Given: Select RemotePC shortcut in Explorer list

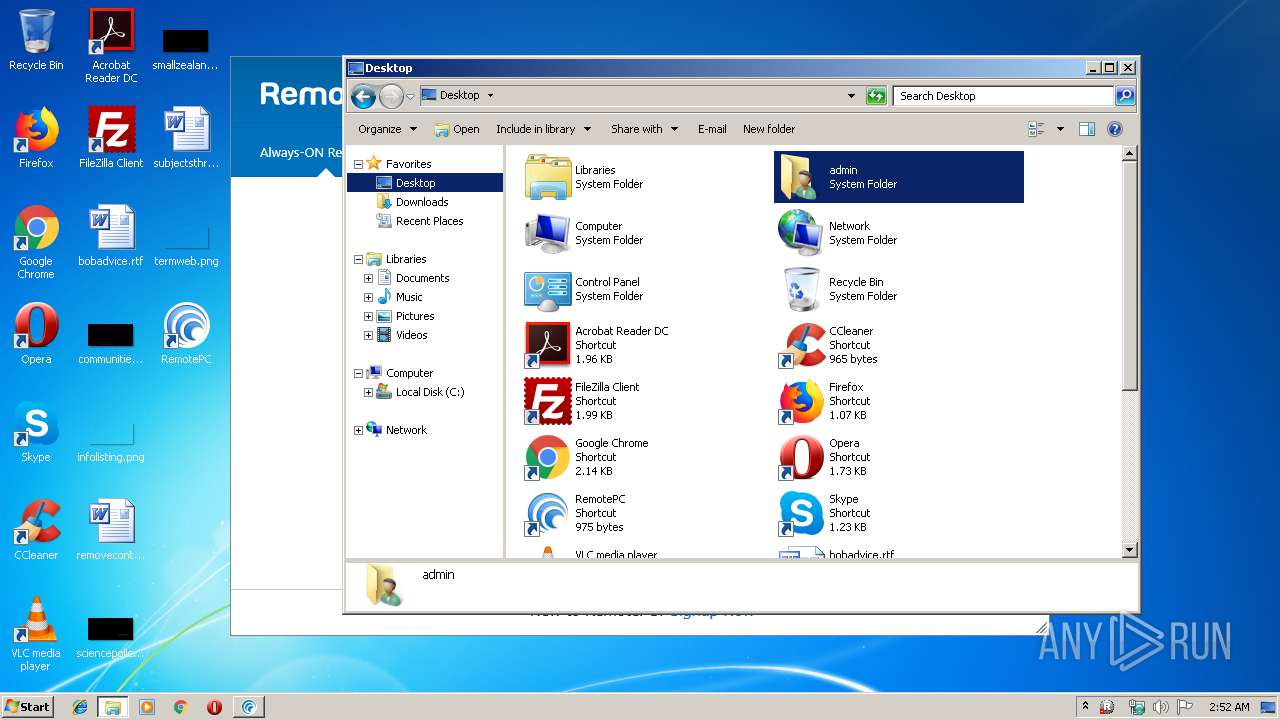Looking at the screenshot, I should pos(547,513).
